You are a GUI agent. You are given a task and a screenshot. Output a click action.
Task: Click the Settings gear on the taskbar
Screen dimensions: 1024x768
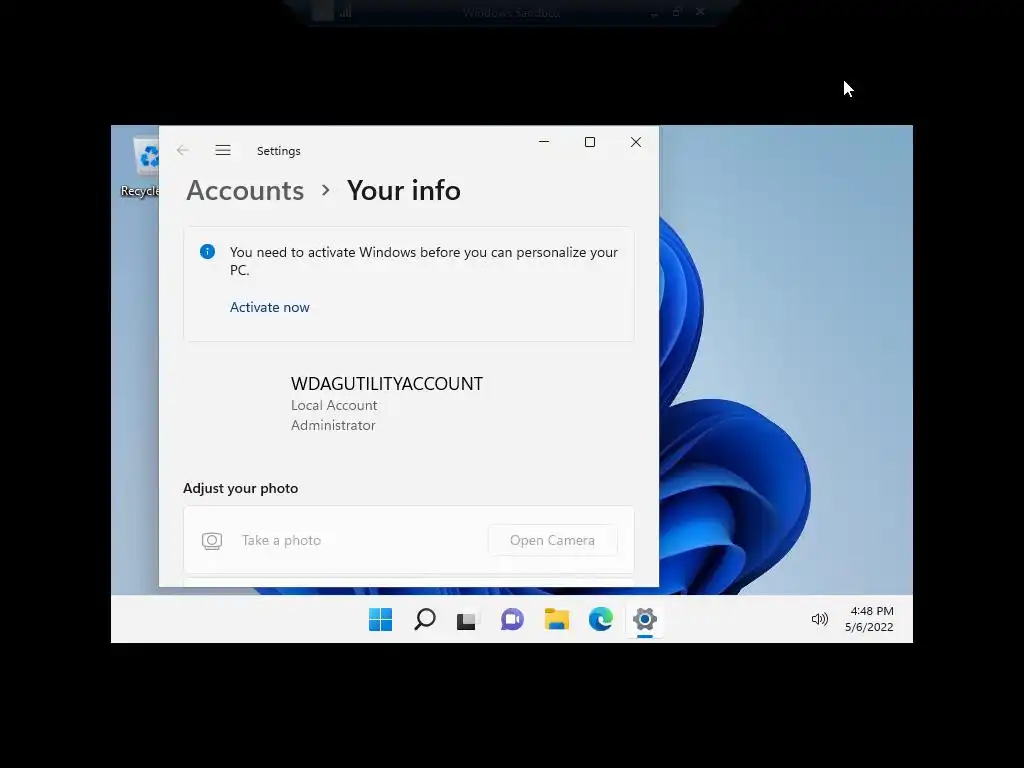pos(645,619)
